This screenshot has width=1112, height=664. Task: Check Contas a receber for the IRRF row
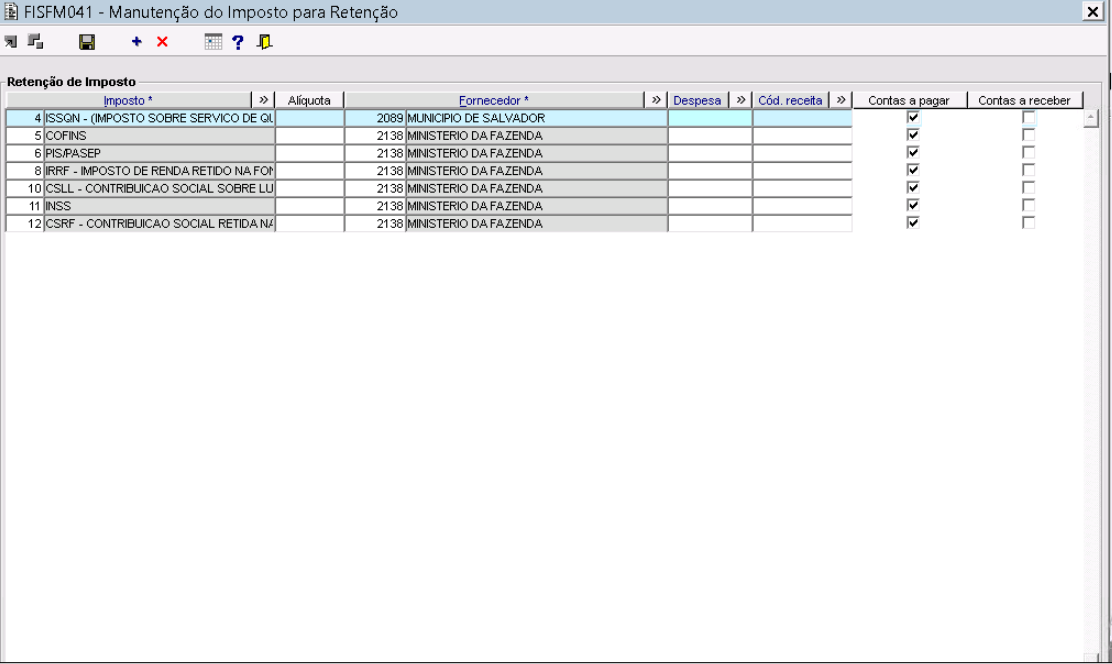pyautogui.click(x=1028, y=170)
